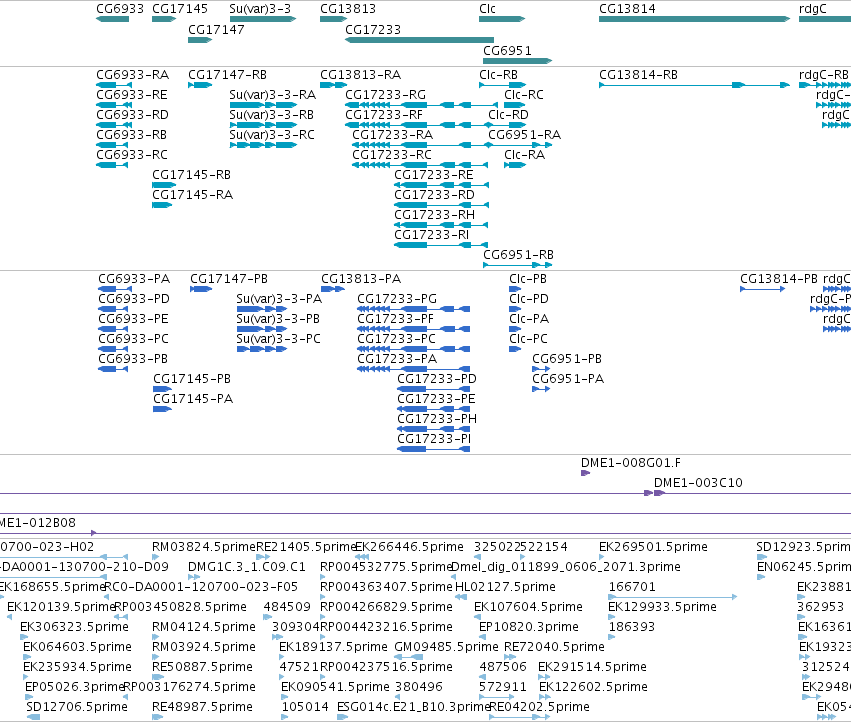Screen dimensions: 851x722
Task: Select the CG17233 gene label
Action: pos(373,29)
